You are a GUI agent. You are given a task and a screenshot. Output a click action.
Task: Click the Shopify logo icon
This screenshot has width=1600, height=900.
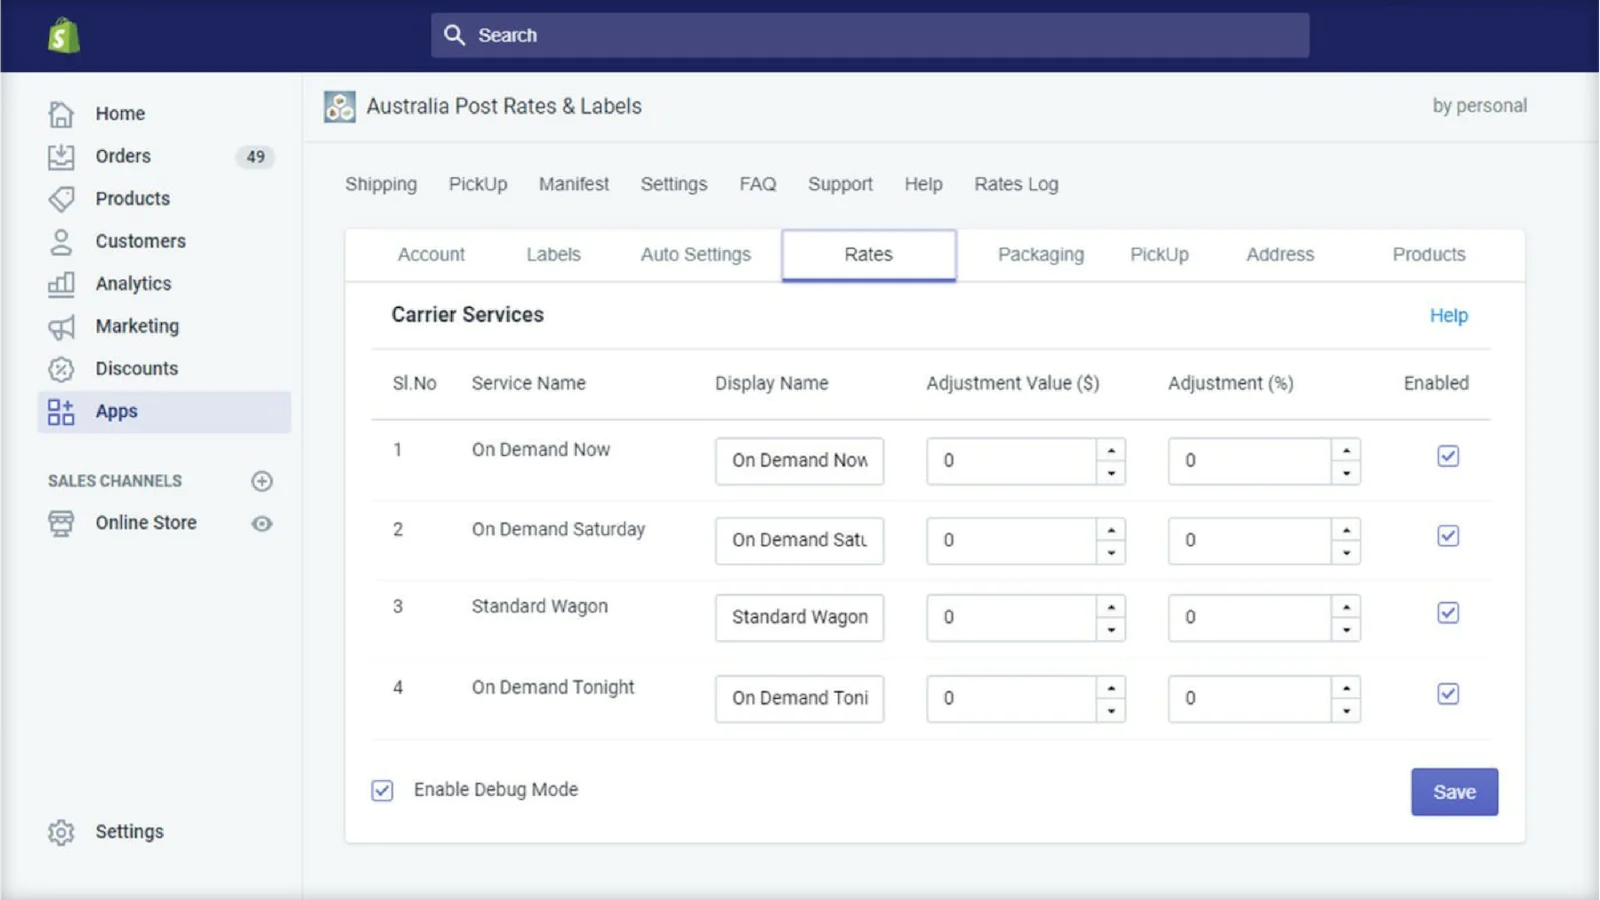tap(63, 36)
